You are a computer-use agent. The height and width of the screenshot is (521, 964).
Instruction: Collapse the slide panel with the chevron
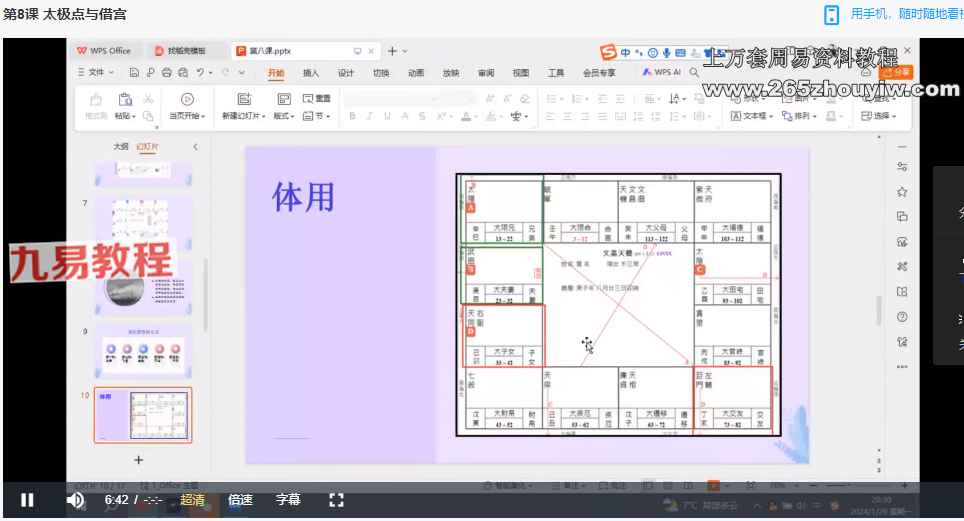[x=195, y=146]
